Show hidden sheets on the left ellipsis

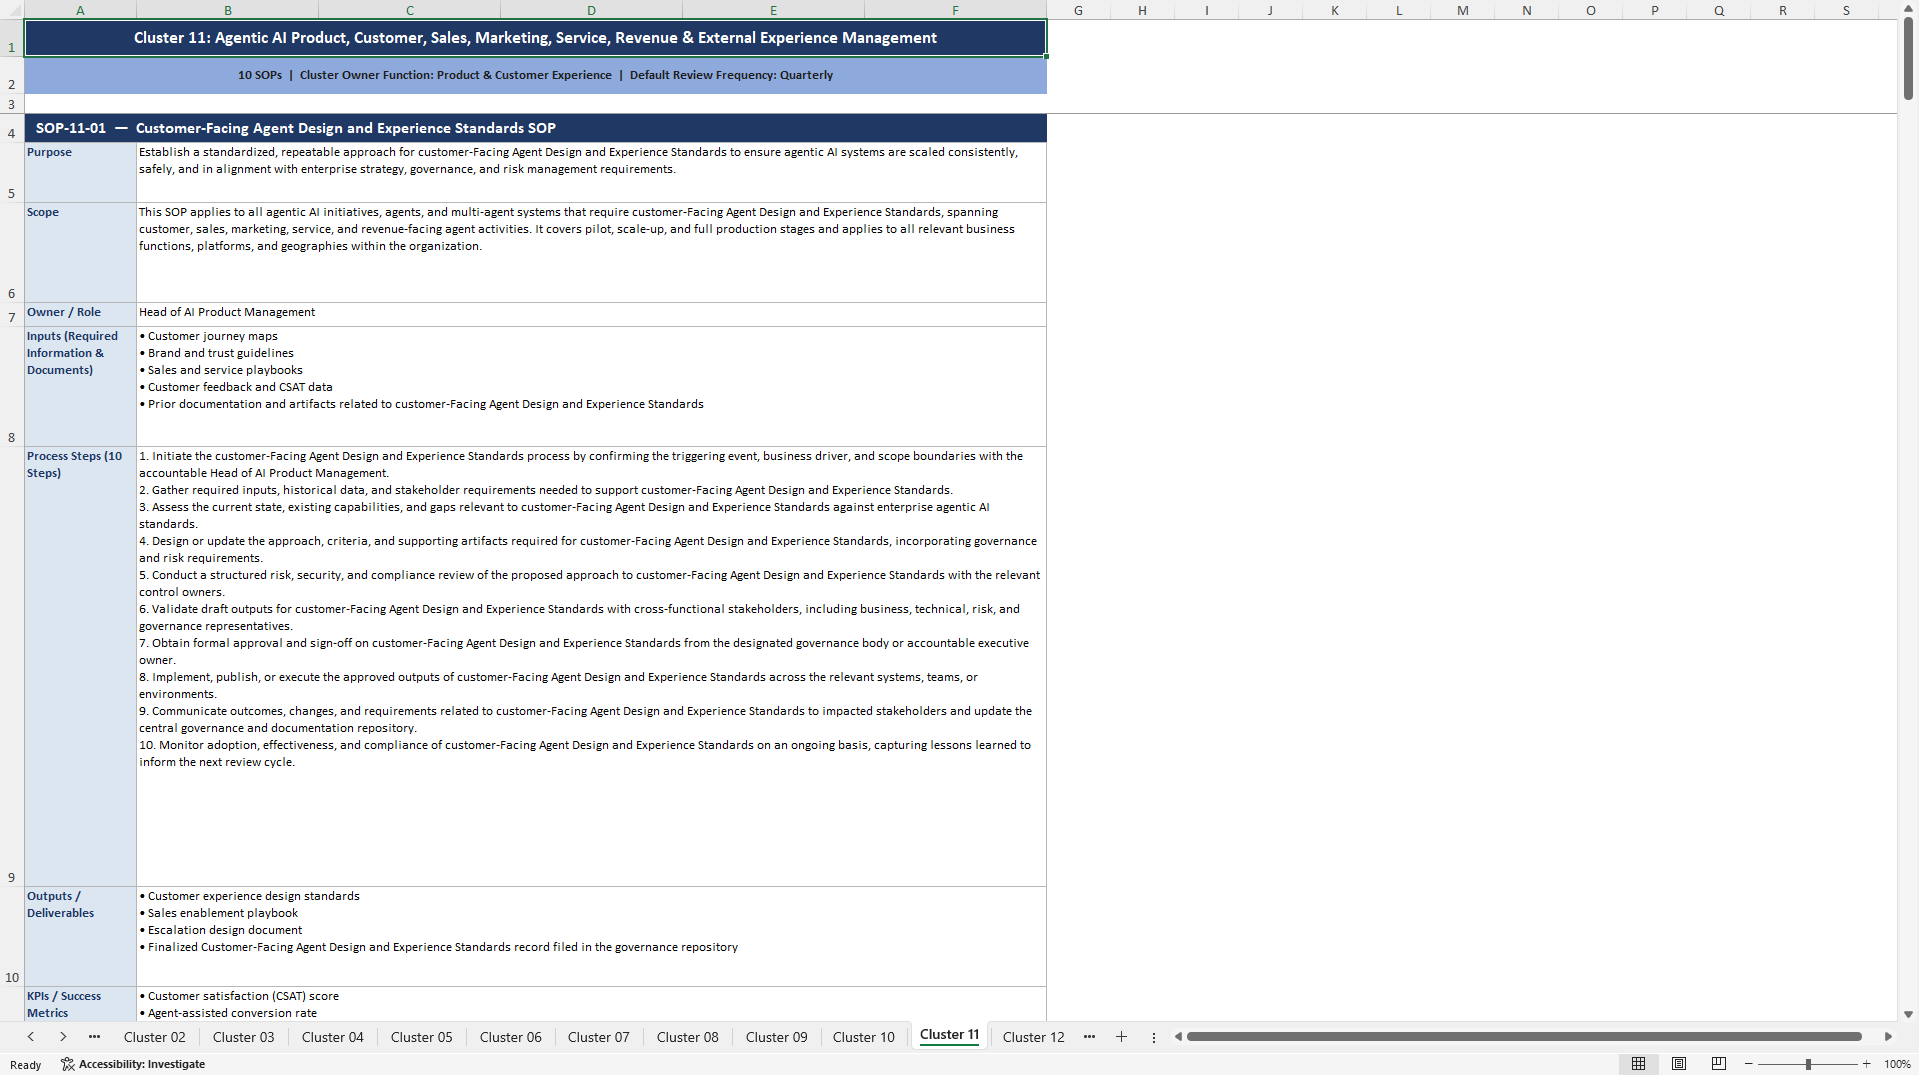[94, 1037]
